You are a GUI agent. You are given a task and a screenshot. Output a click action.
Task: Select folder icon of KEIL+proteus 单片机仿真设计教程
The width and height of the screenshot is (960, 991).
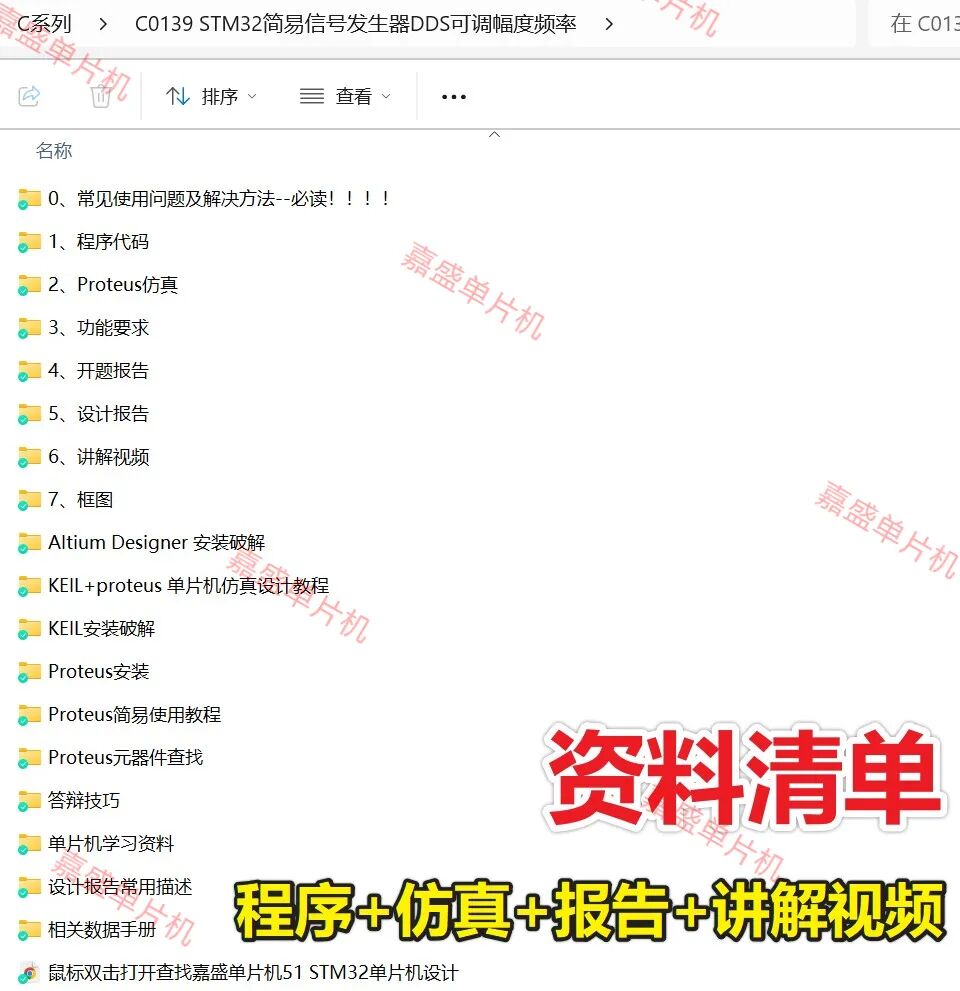point(29,586)
